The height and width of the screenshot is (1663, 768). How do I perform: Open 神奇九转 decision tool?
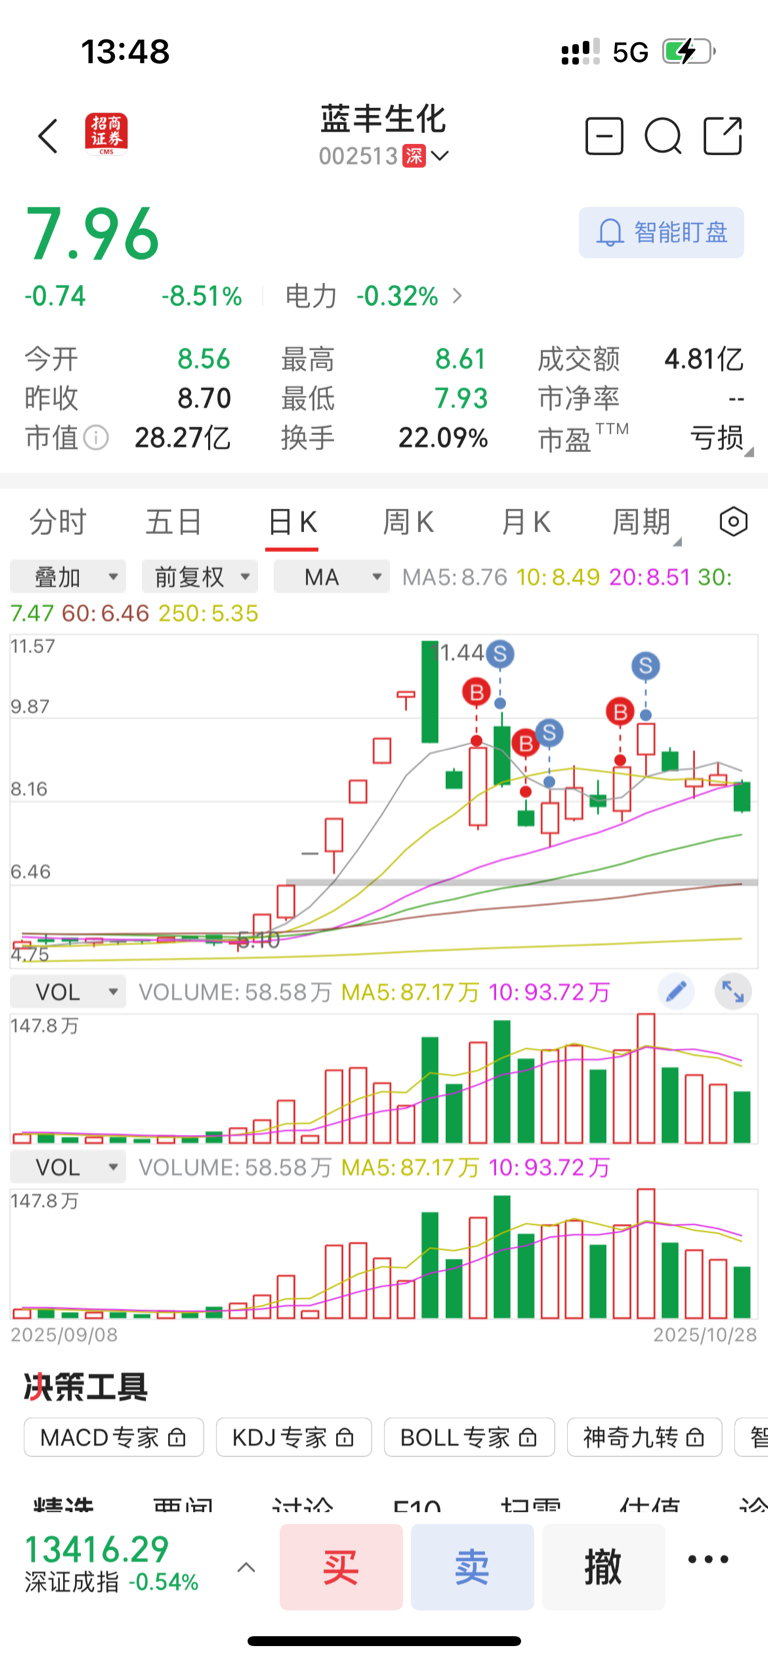point(645,1438)
